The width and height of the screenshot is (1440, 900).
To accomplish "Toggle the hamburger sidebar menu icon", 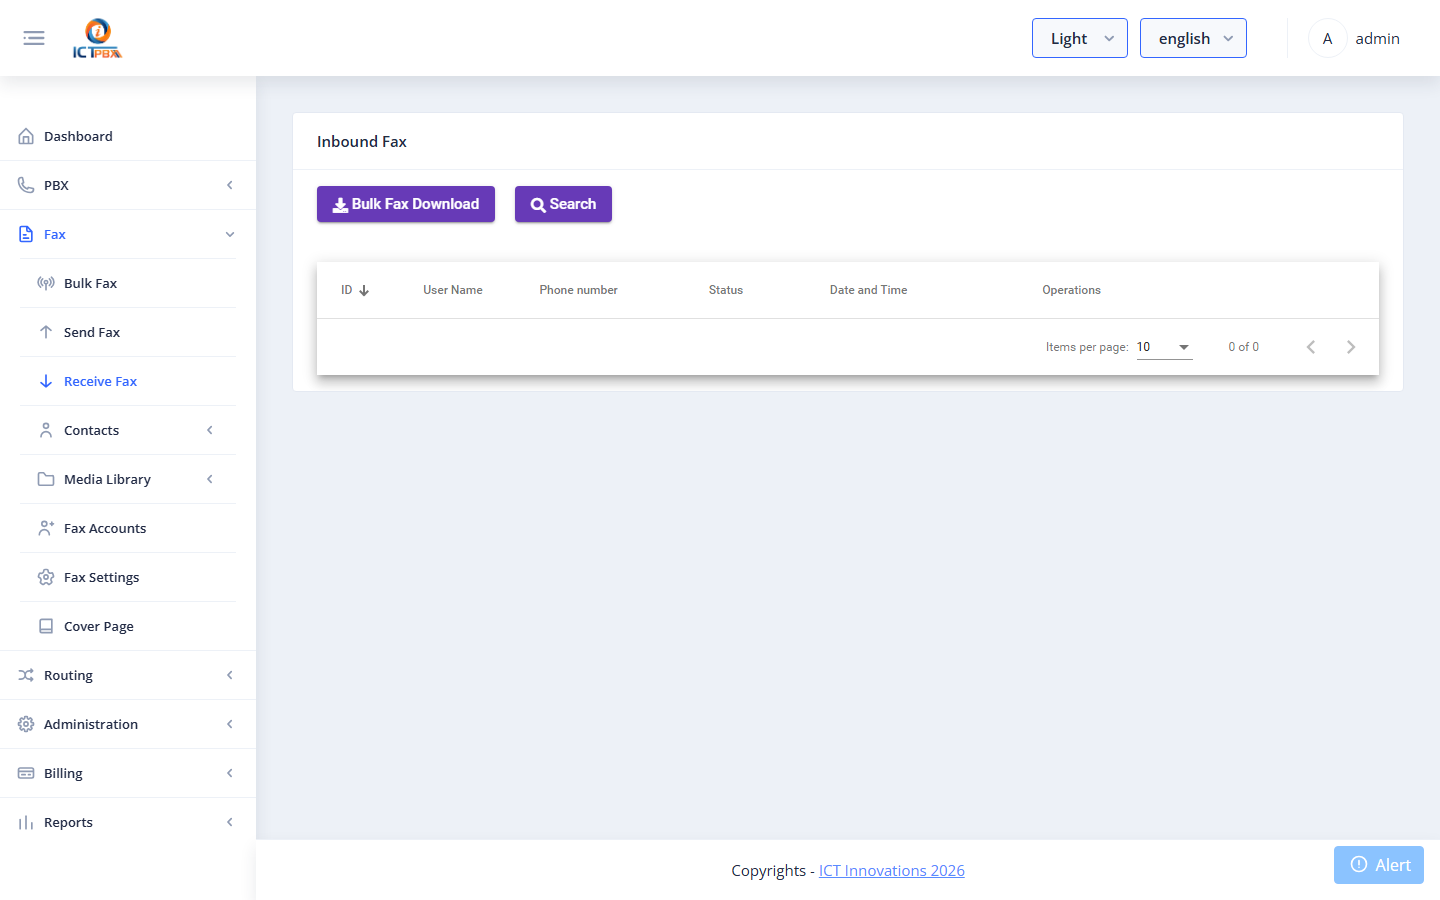I will [34, 38].
